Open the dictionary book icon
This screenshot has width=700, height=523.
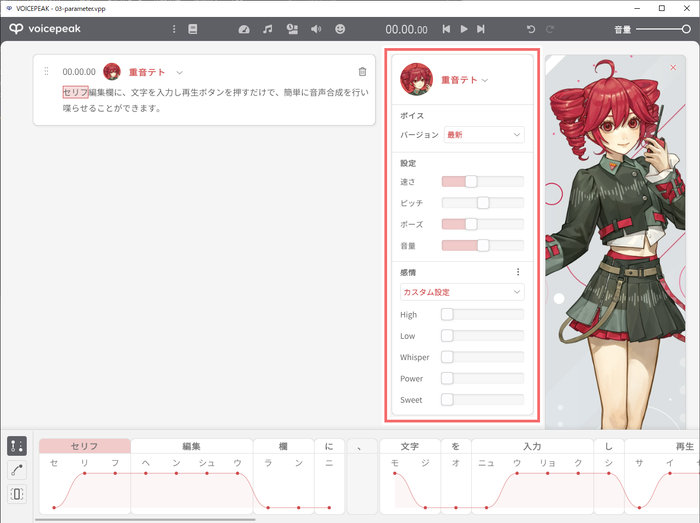[x=192, y=29]
